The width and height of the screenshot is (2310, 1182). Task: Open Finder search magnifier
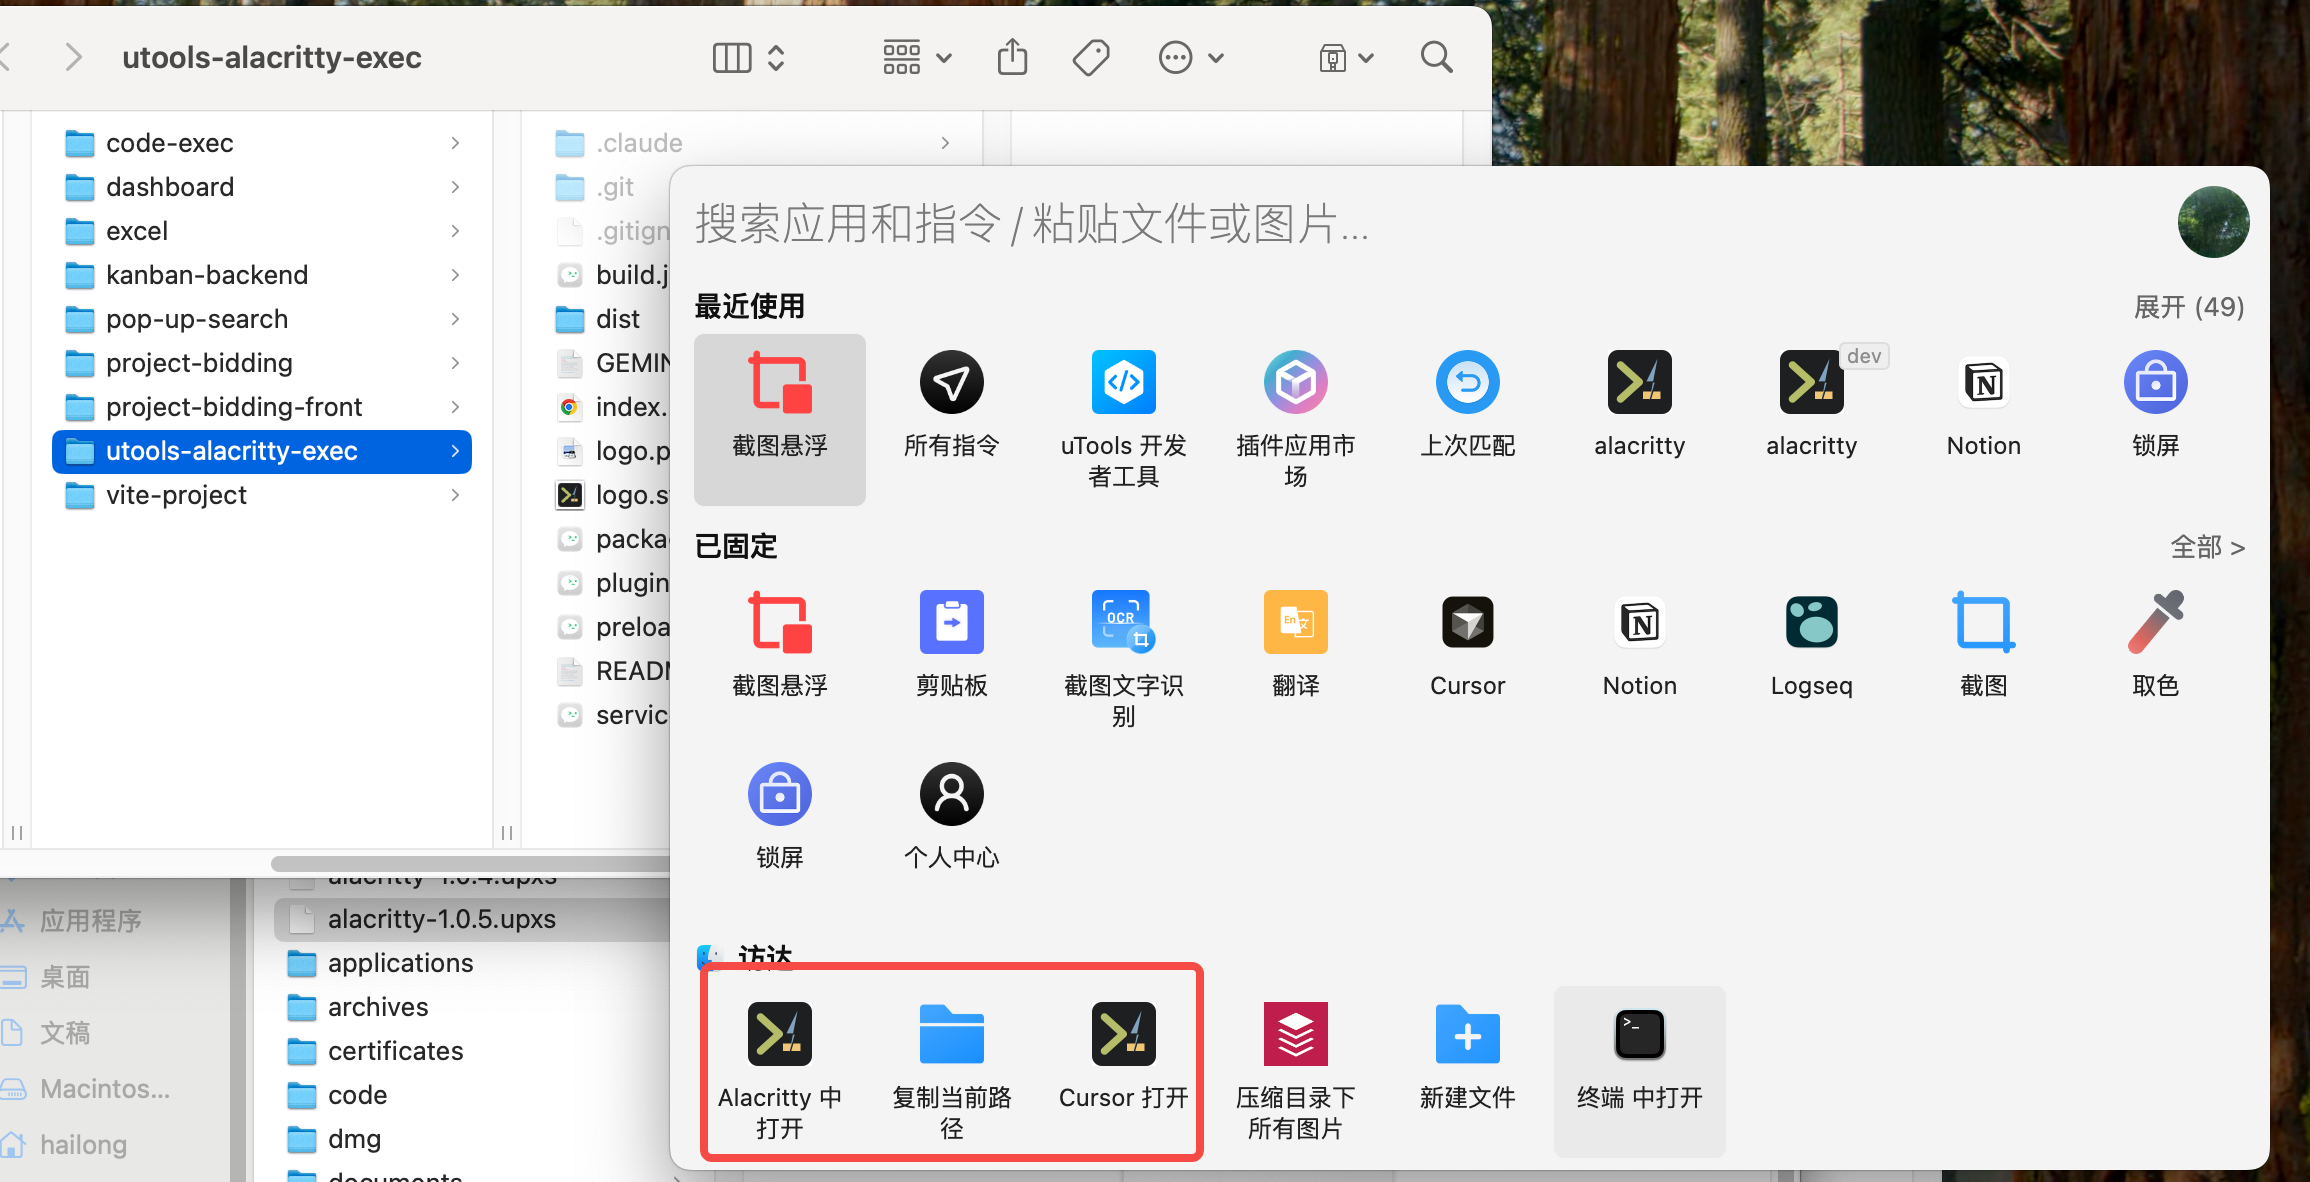click(x=1436, y=58)
